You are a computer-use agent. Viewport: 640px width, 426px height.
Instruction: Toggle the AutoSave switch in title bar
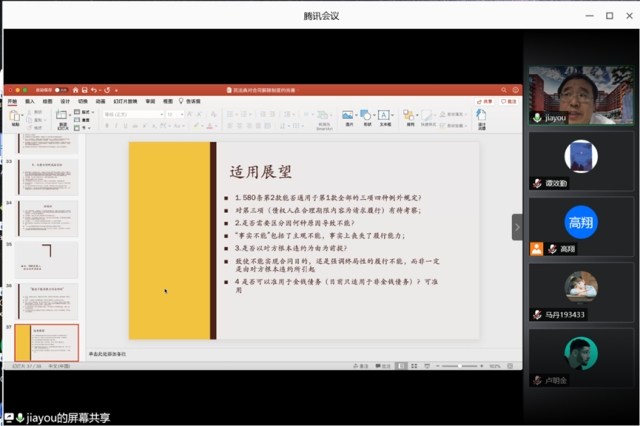tap(60, 90)
